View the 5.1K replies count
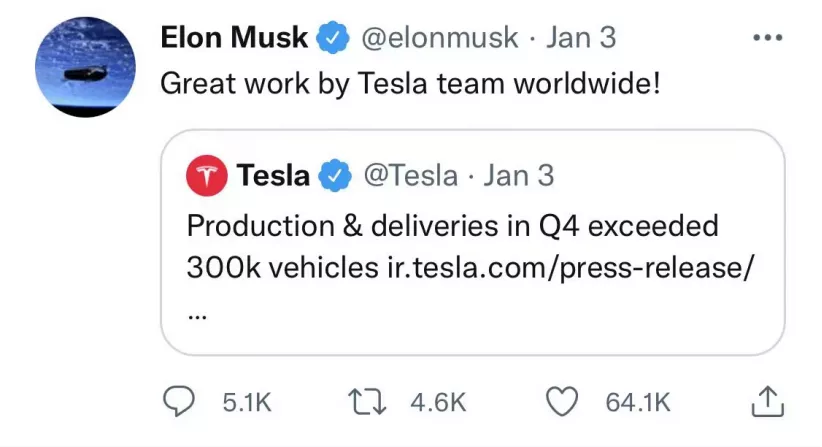The image size is (822, 447). tap(247, 403)
